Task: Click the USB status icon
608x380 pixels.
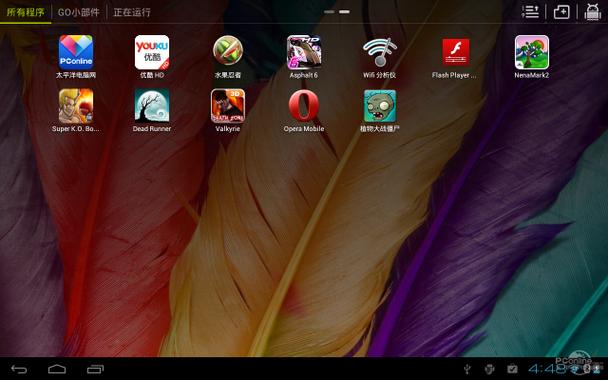Action: pos(468,369)
